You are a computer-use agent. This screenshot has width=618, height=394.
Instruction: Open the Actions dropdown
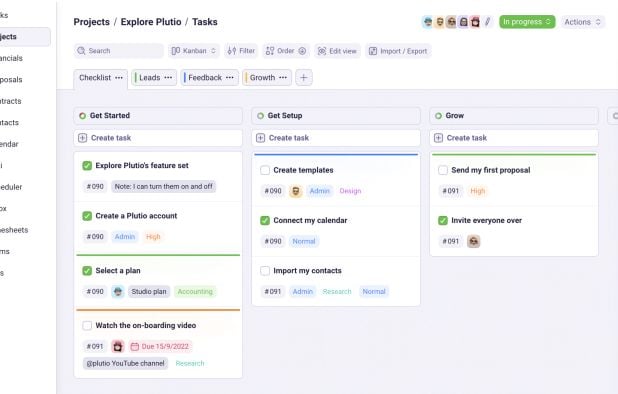tap(583, 22)
